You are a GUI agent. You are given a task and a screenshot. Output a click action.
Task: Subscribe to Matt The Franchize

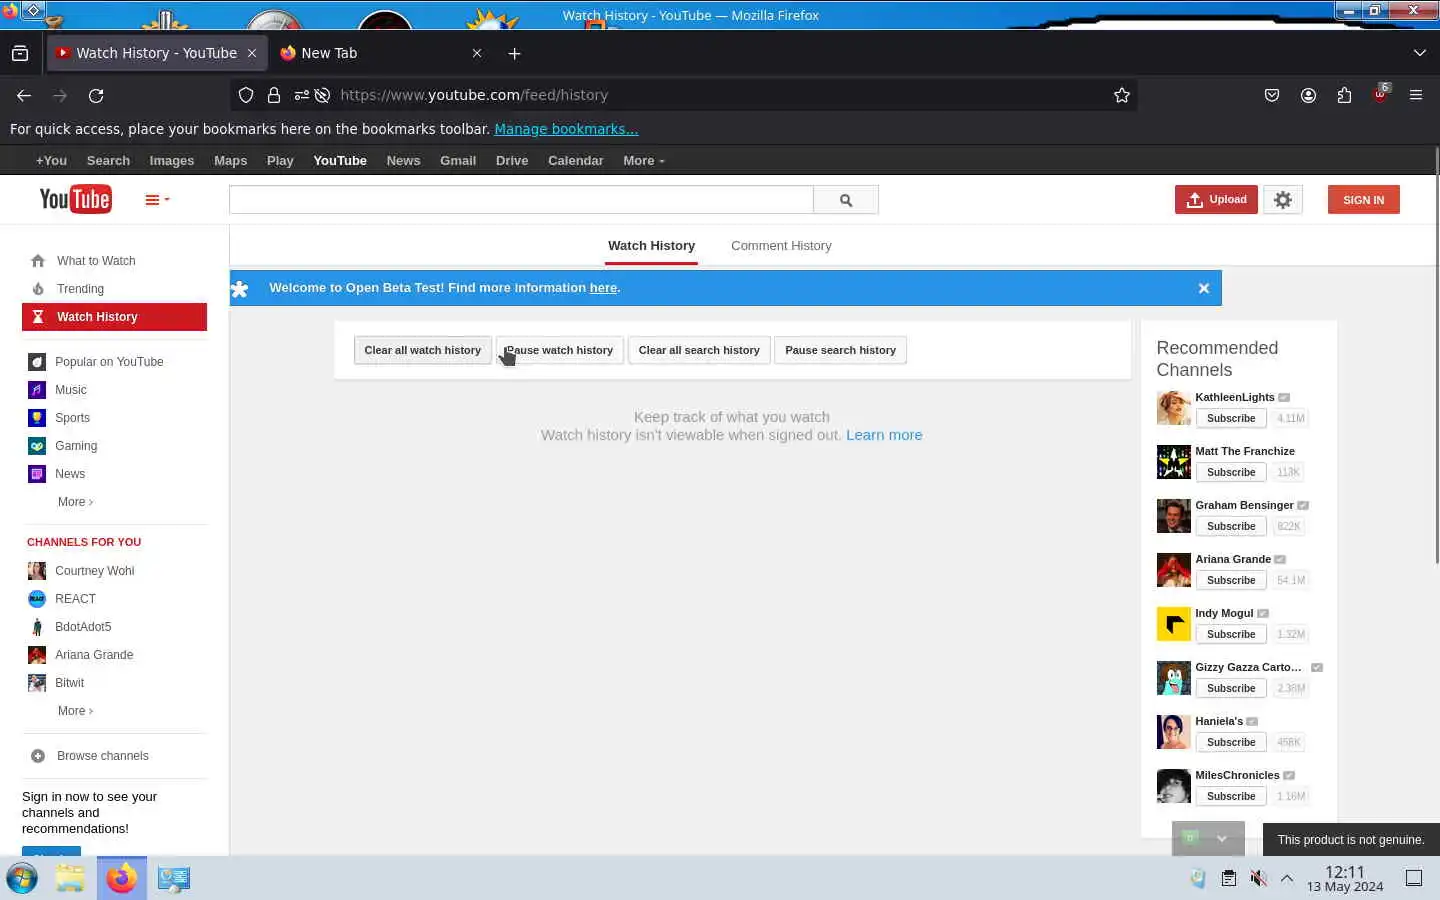1231,472
